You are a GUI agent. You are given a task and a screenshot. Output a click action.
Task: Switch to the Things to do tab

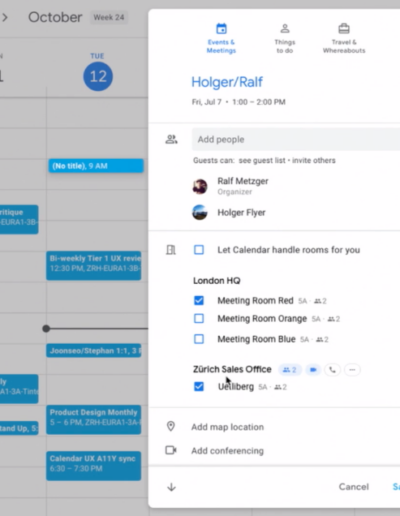pos(285,38)
